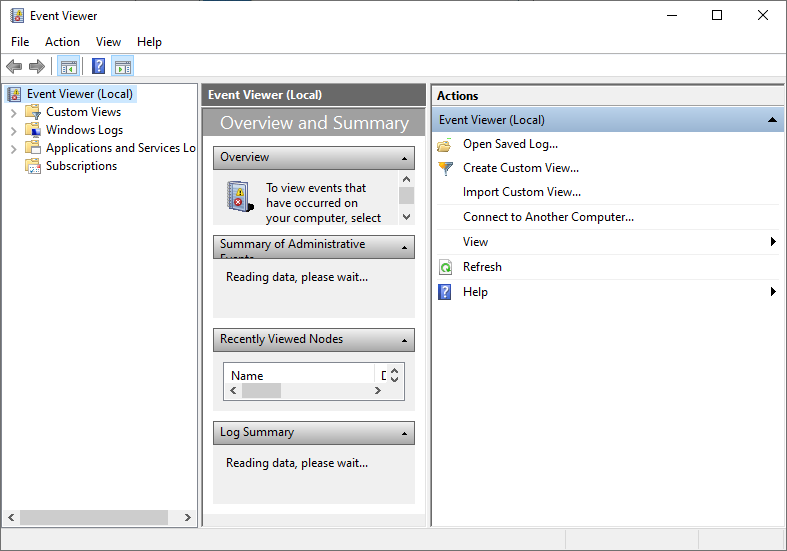Click the Windows Logs folder icon
Image resolution: width=787 pixels, height=551 pixels.
click(x=33, y=129)
